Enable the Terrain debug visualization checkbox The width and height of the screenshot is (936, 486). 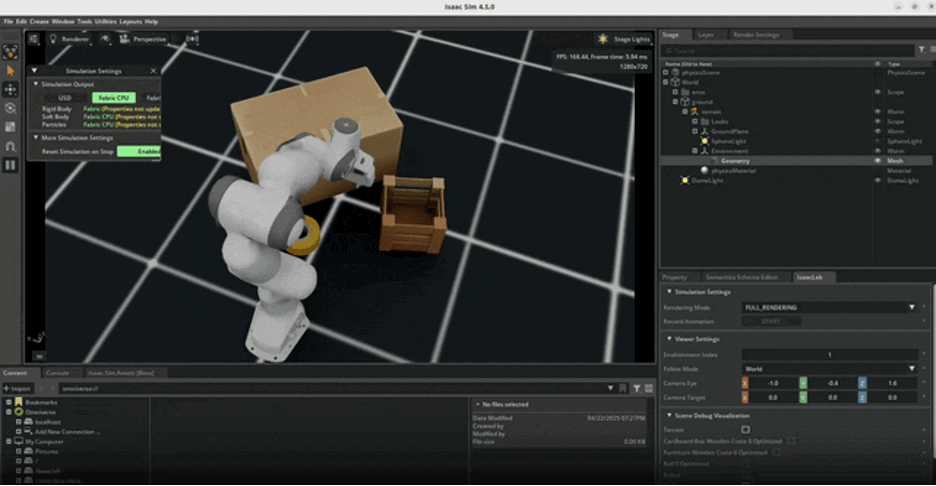click(745, 429)
